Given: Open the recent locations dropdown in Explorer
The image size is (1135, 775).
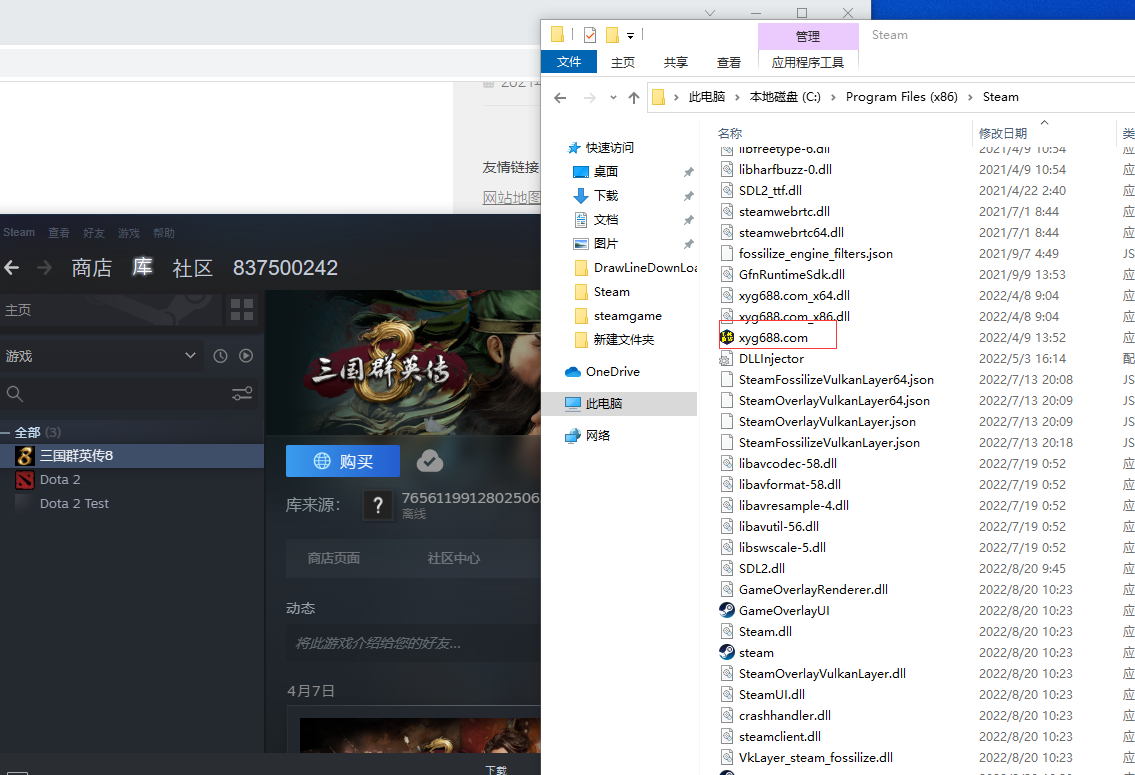Looking at the screenshot, I should point(611,98).
